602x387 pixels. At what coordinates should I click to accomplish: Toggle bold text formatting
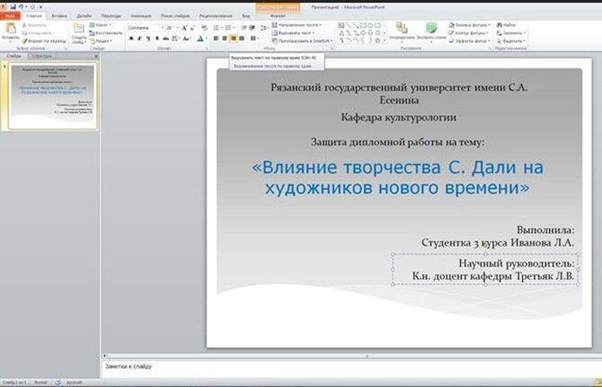(x=131, y=38)
